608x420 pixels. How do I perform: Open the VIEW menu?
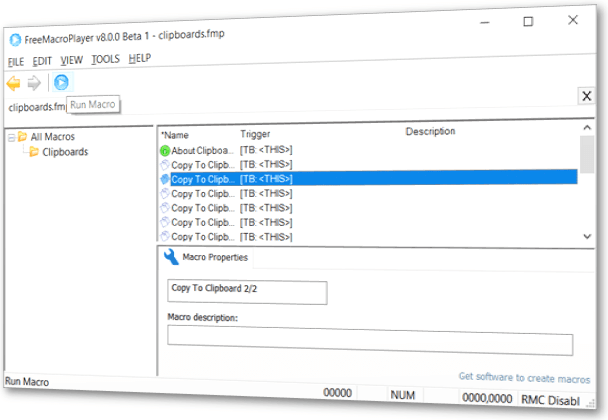[71, 60]
